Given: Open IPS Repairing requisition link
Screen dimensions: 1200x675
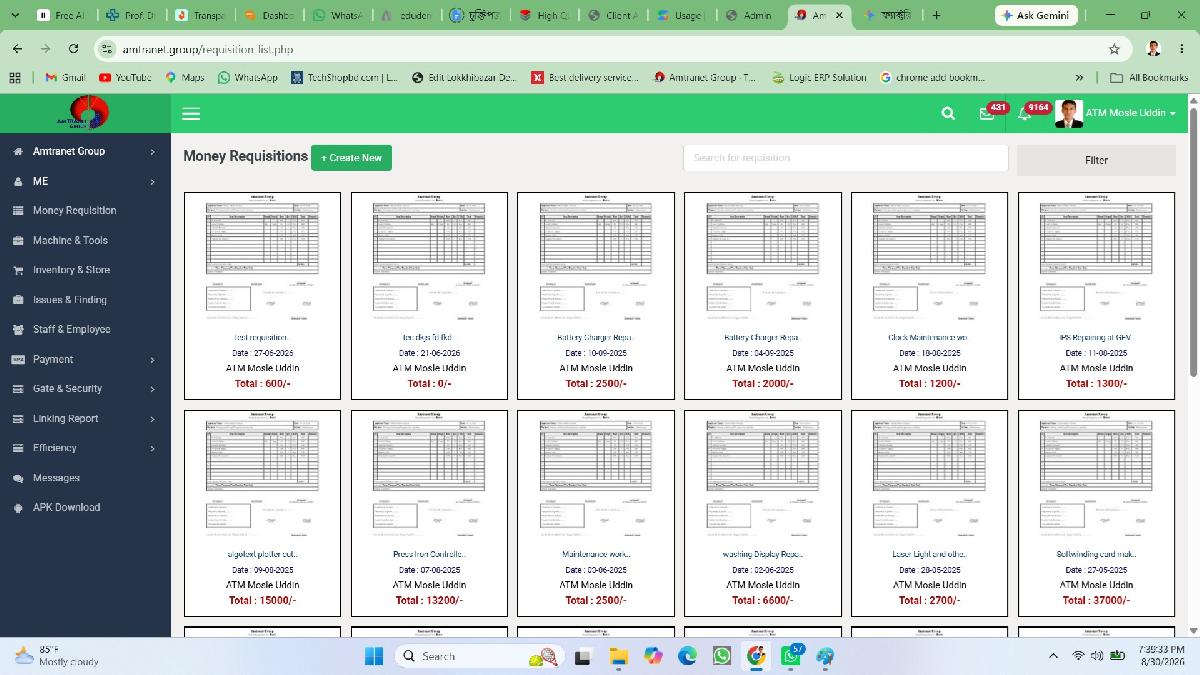Looking at the screenshot, I should (1096, 338).
